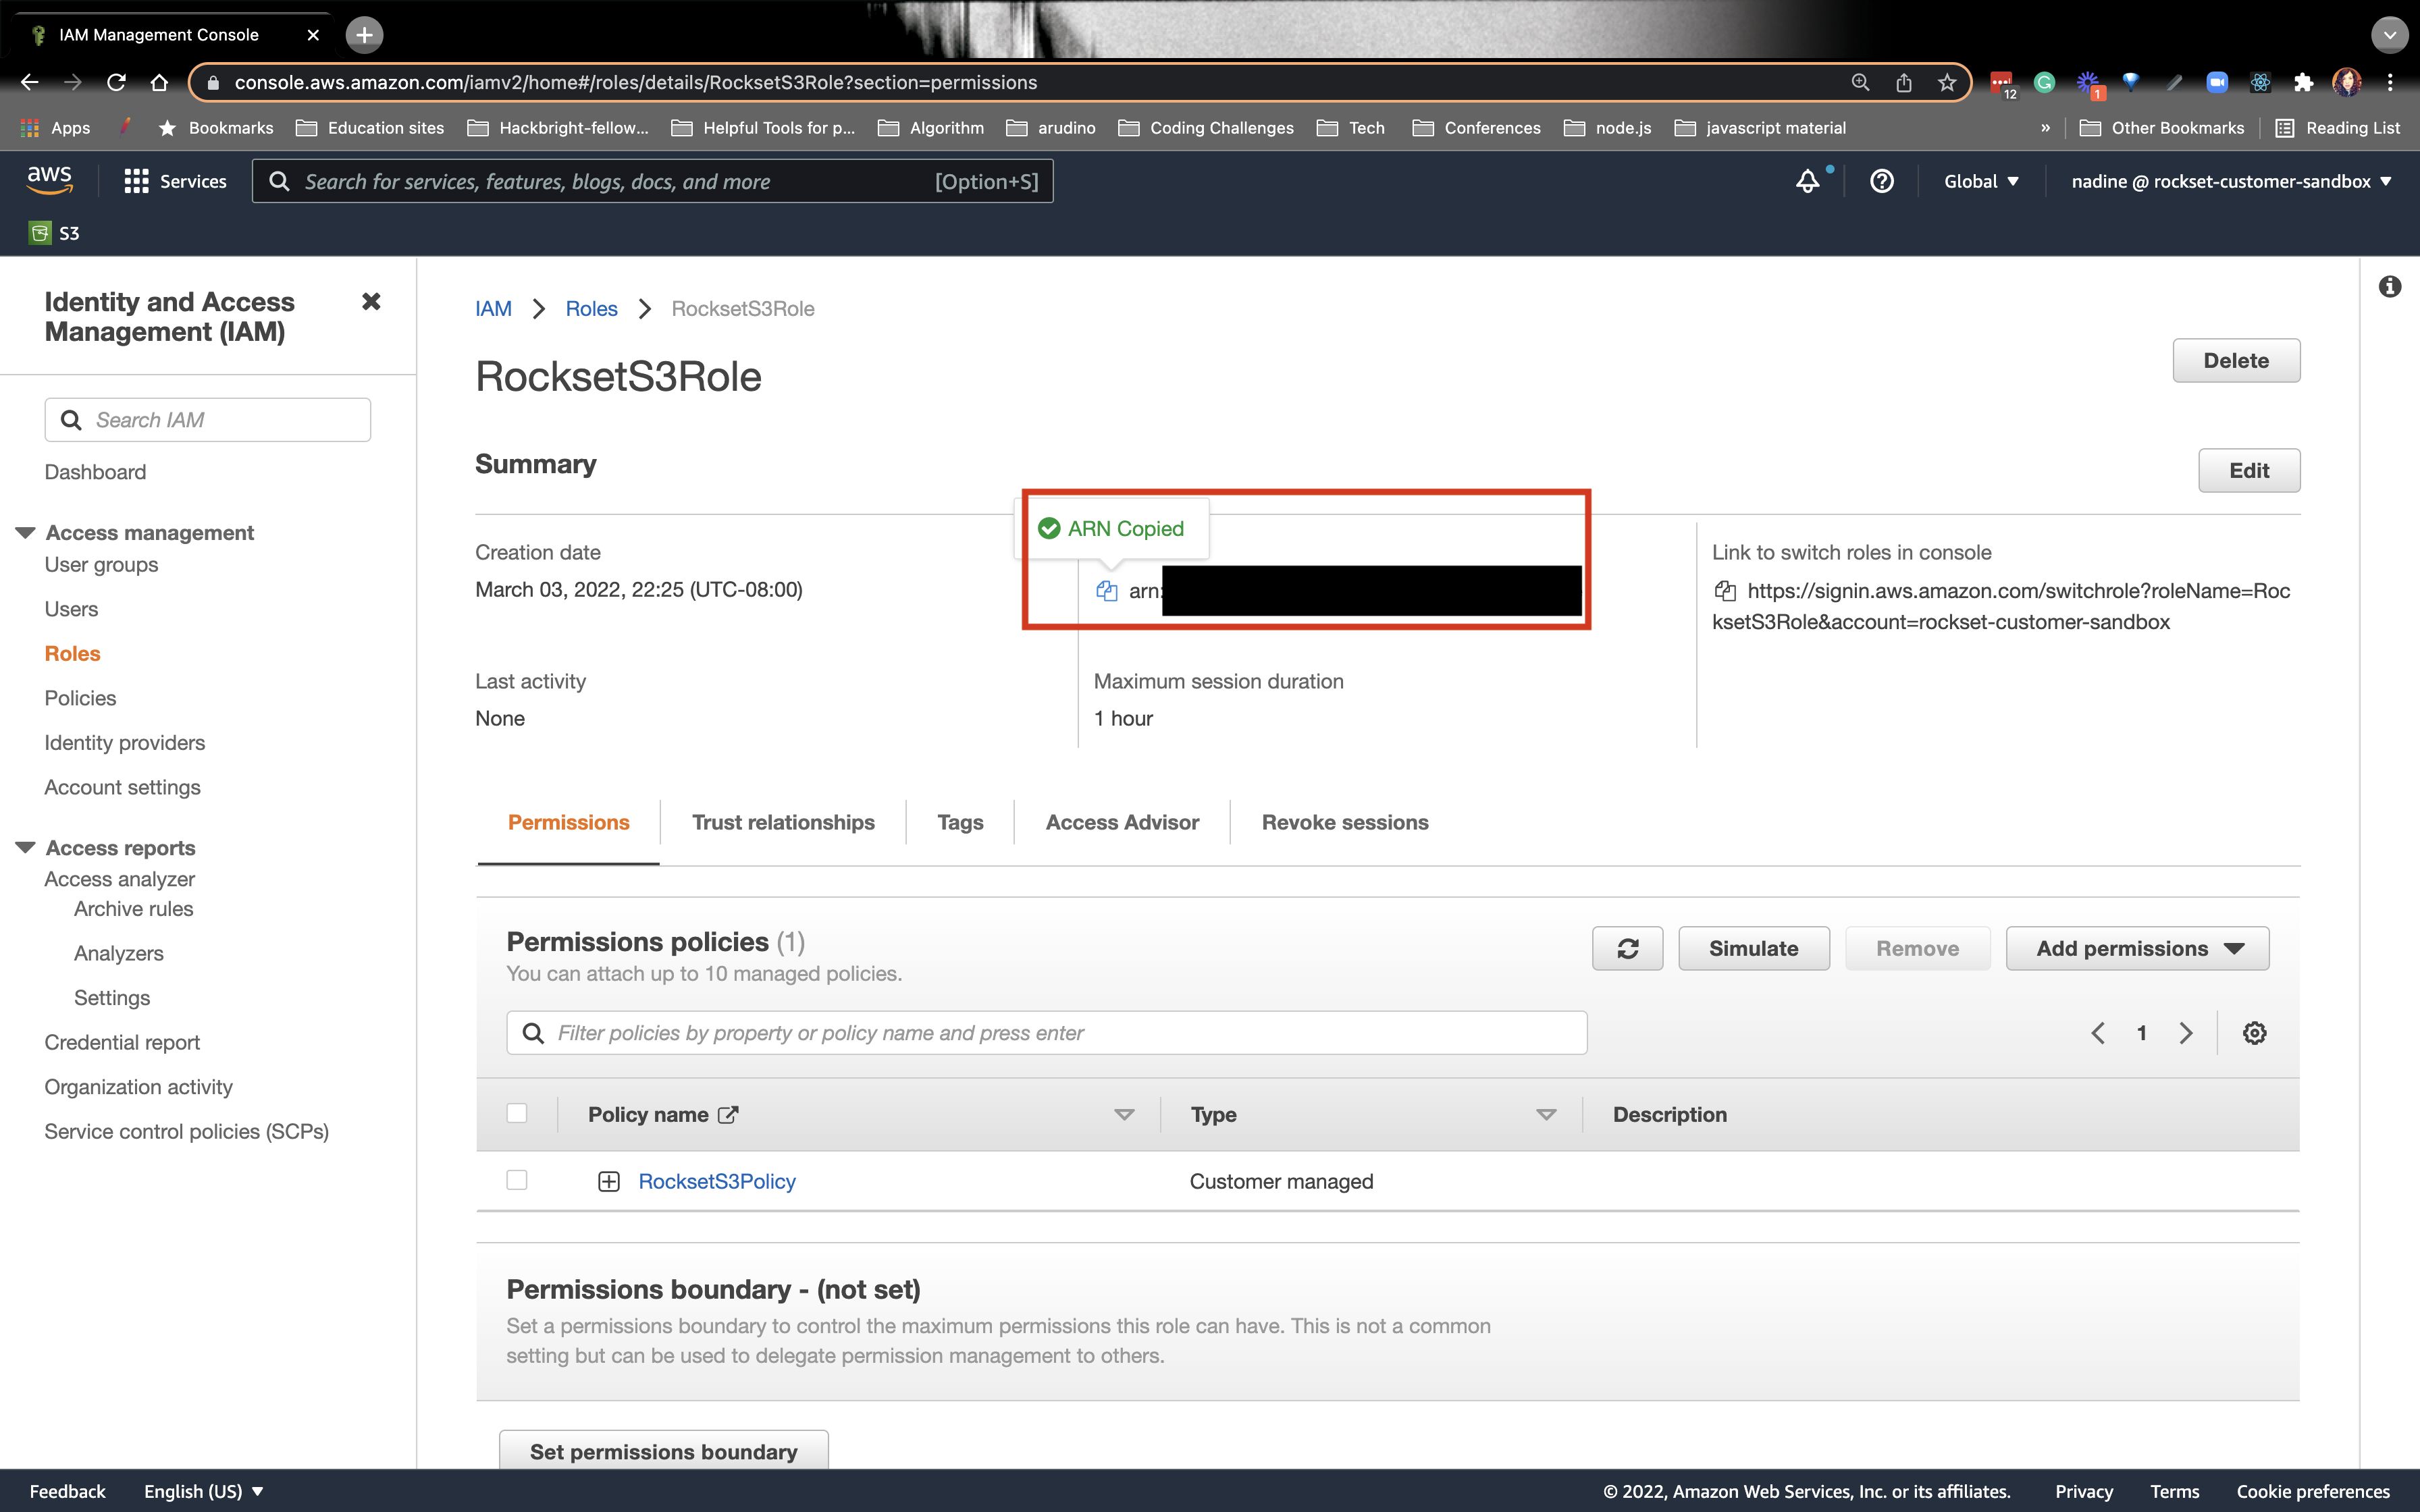Open Users in the IAM sidebar
This screenshot has height=1512, width=2420.
point(71,609)
